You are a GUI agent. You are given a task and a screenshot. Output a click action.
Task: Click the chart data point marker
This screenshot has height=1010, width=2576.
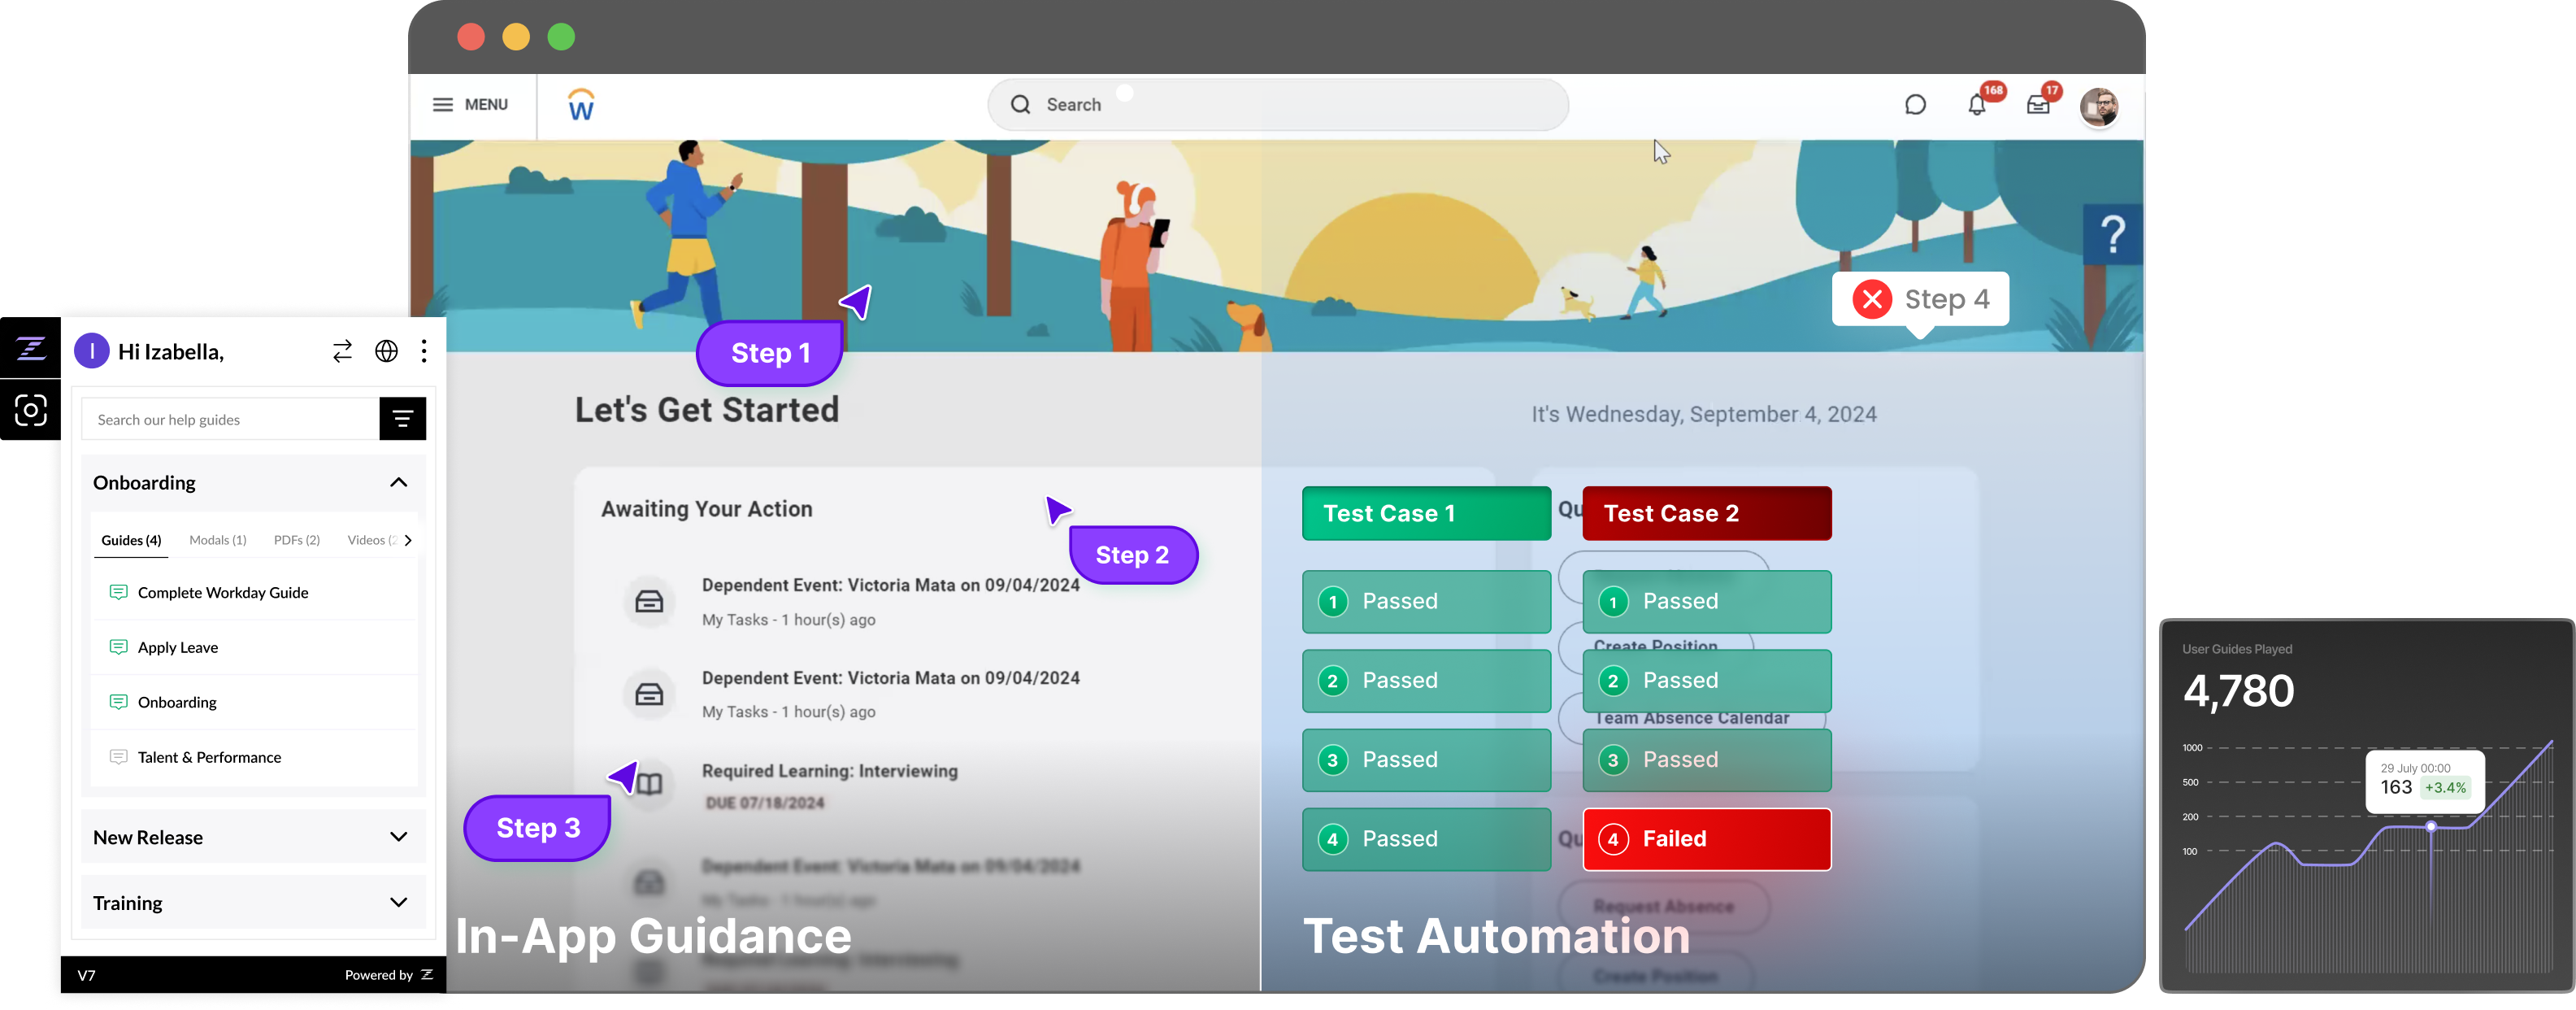coord(2431,827)
